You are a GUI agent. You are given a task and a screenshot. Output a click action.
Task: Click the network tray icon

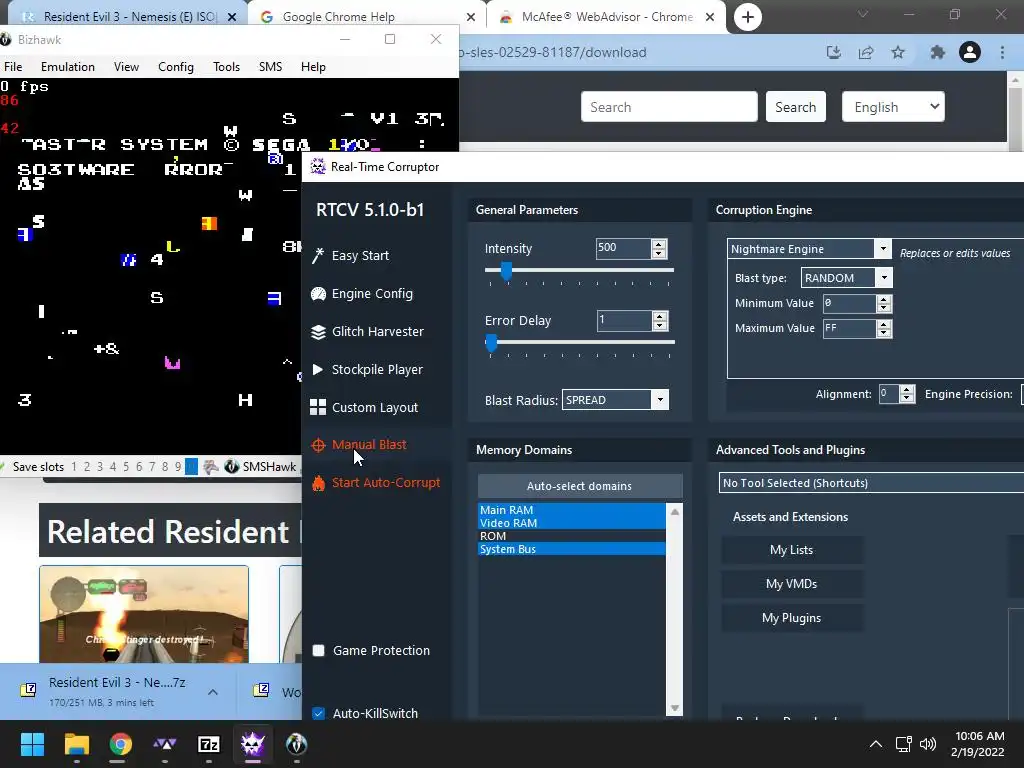tap(903, 744)
